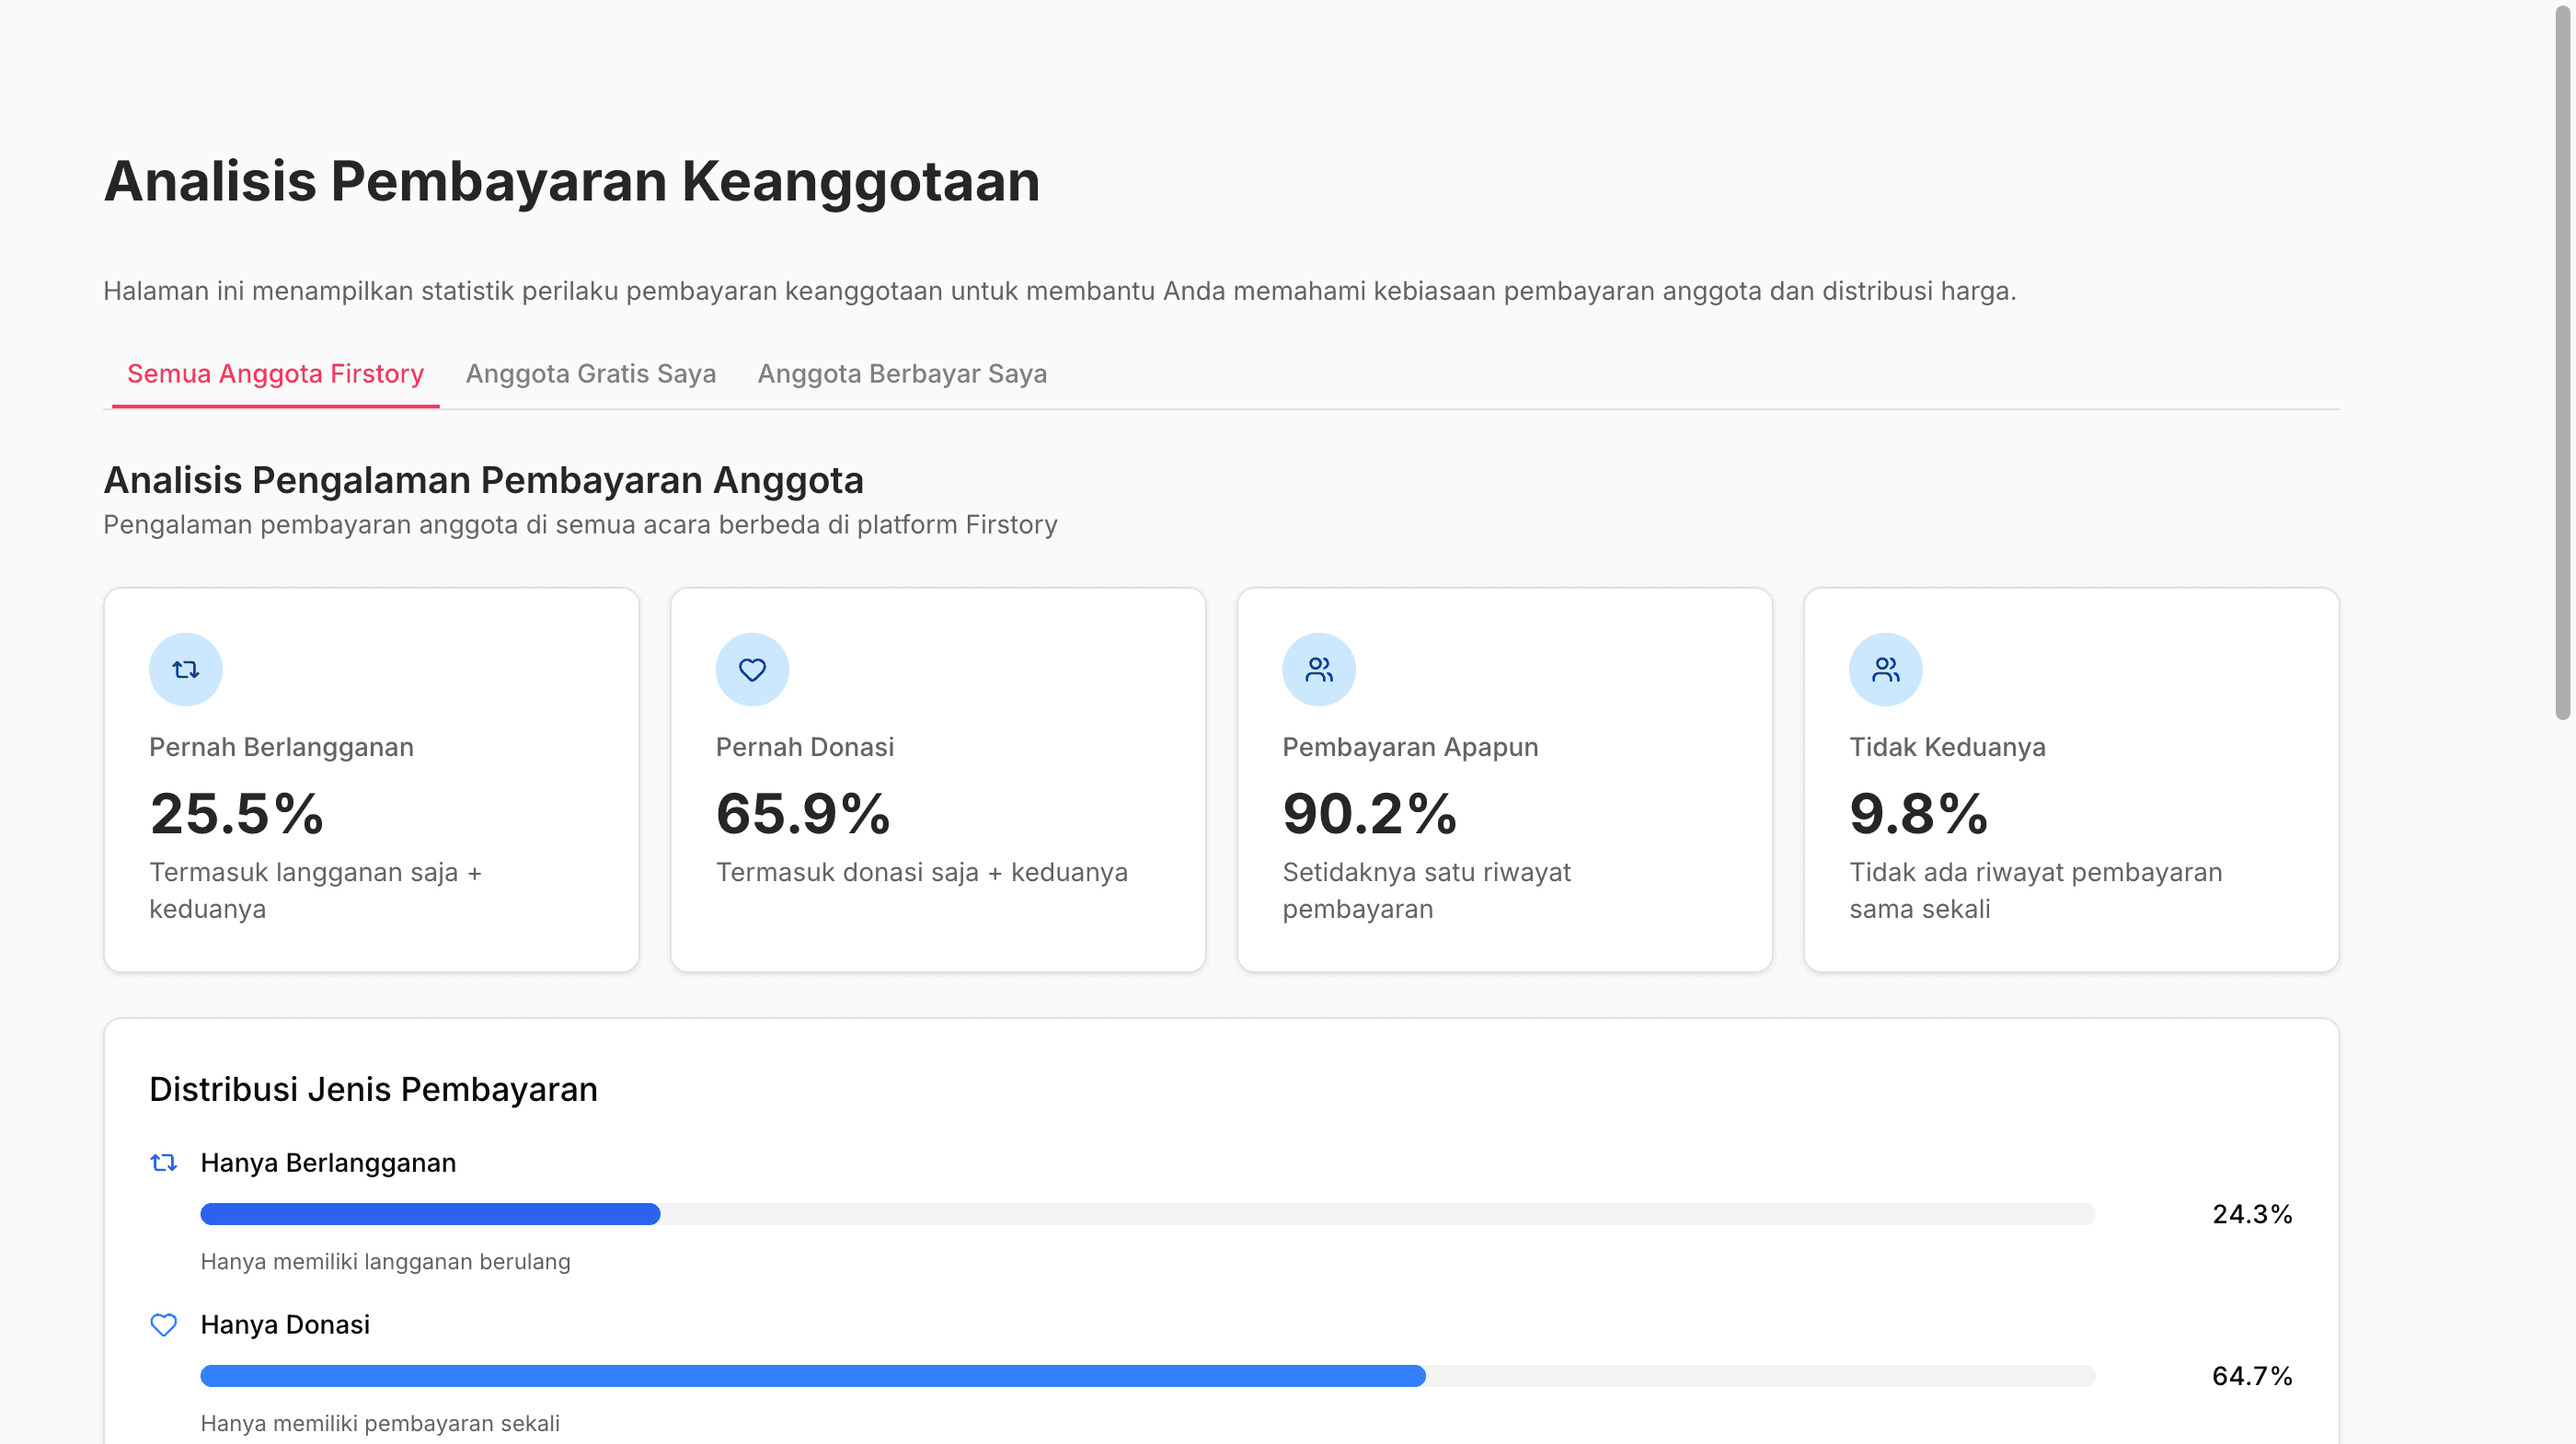This screenshot has height=1444, width=2576.
Task: Click the page description starting 'Halaman ini menampilkan'
Action: (x=1060, y=291)
